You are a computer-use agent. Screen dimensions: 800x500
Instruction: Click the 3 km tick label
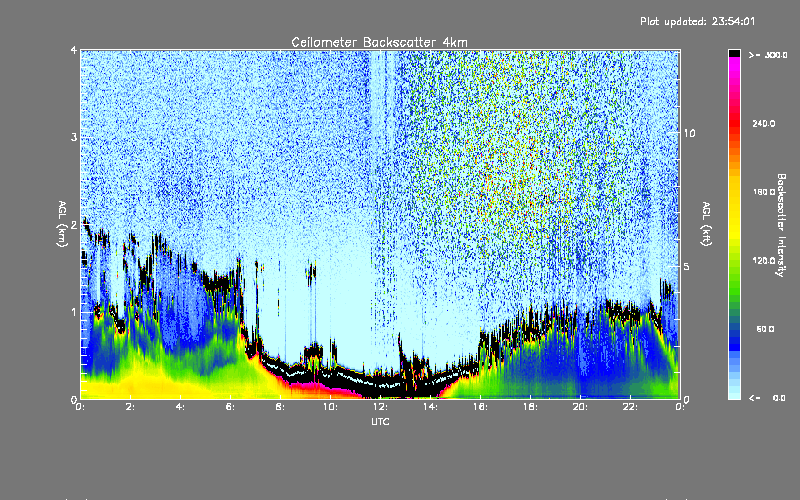(x=74, y=137)
